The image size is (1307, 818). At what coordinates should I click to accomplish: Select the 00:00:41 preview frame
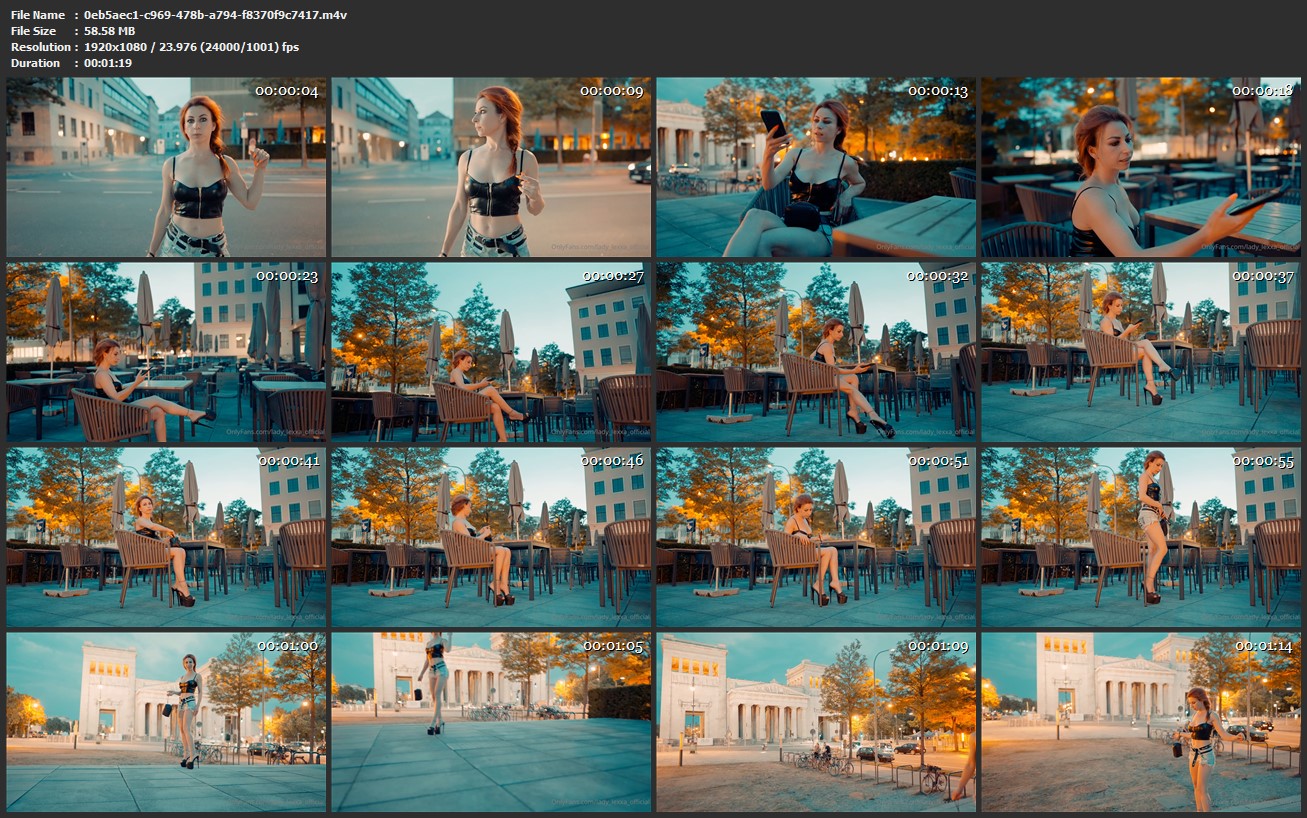[166, 537]
